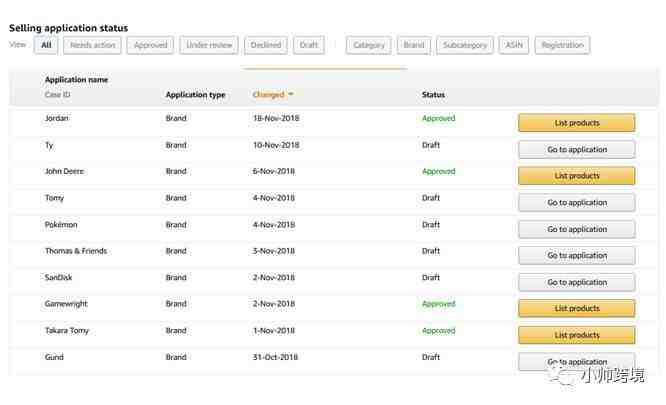The height and width of the screenshot is (405, 666).
Task: Filter by ASIN type
Action: pos(514,45)
